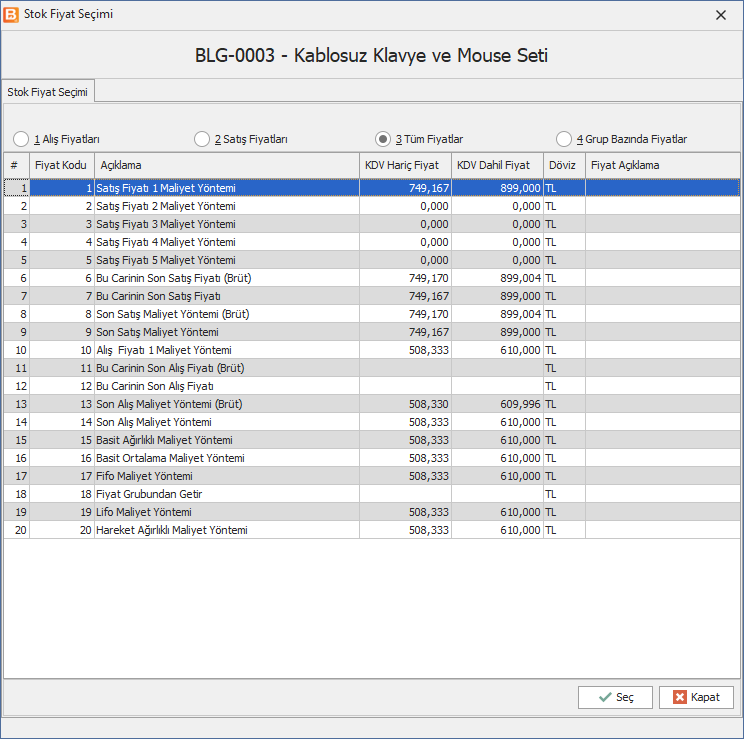Select row 14 'Son Alış Maliyet Yöntemi'
Image resolution: width=744 pixels, height=739 pixels.
[372, 422]
